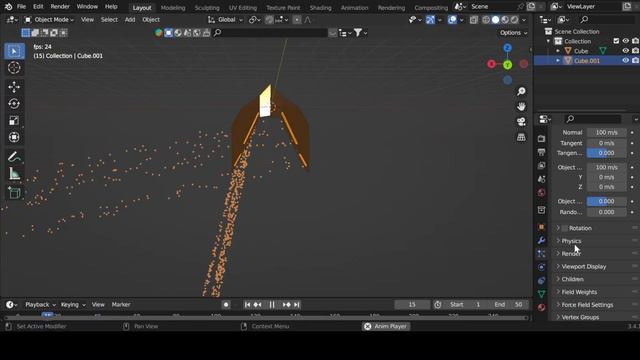The width and height of the screenshot is (640, 360).
Task: Switch to the Shading workspace tab
Action: 320,7
